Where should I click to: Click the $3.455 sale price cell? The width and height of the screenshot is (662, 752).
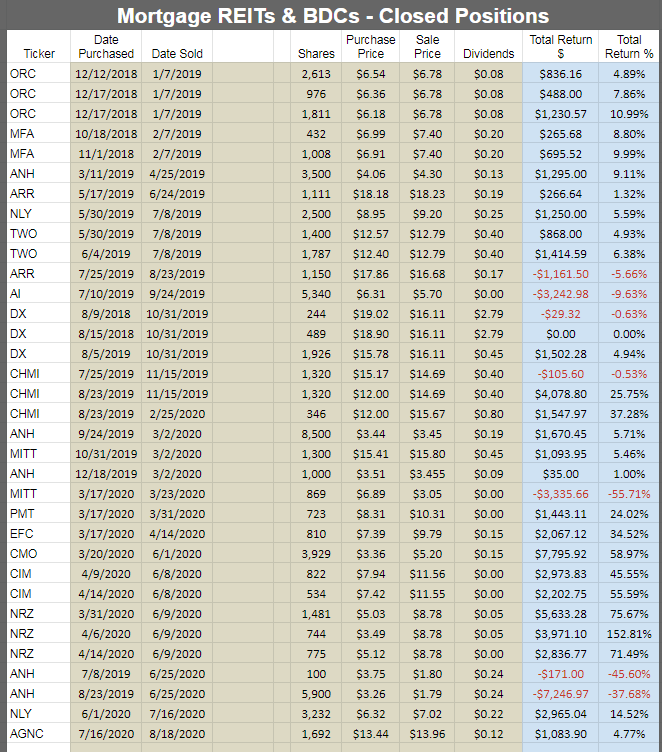(427, 474)
